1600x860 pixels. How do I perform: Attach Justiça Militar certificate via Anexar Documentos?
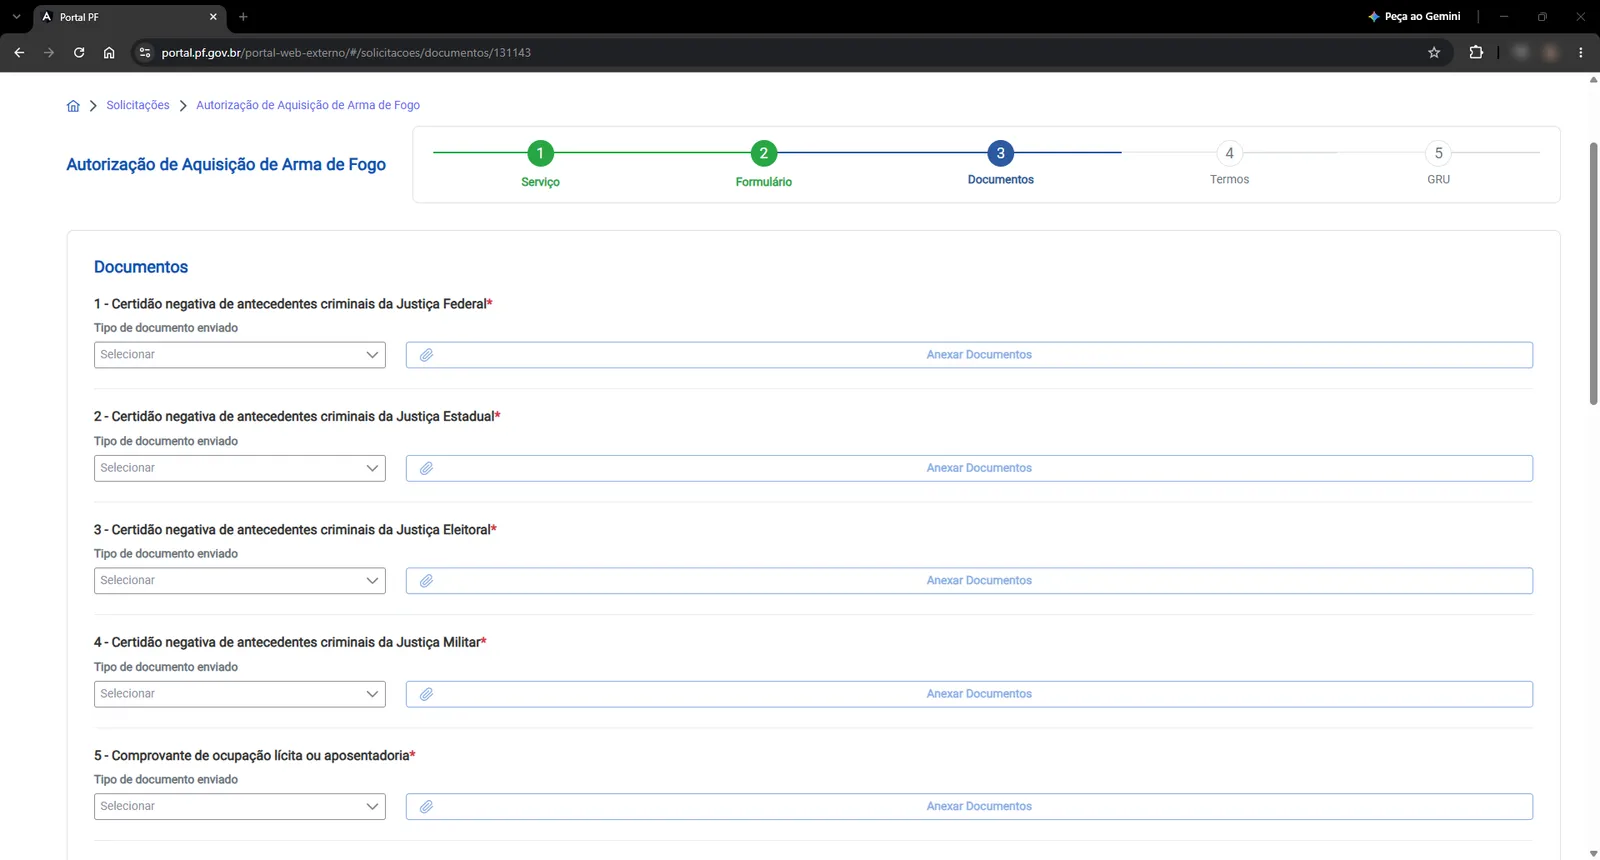click(969, 694)
